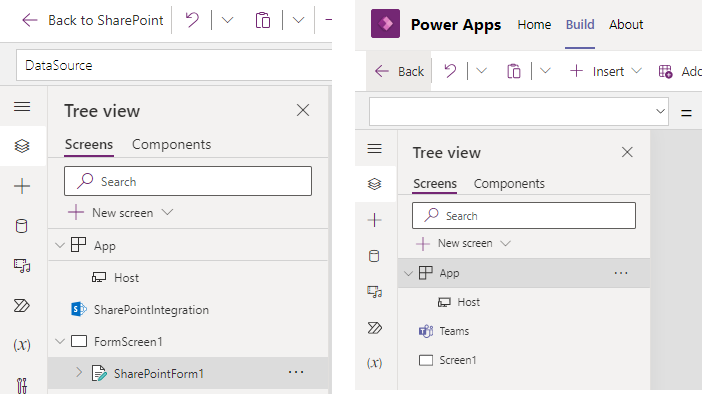Click the Power Apps logo icon
This screenshot has height=394, width=705.
(385, 23)
